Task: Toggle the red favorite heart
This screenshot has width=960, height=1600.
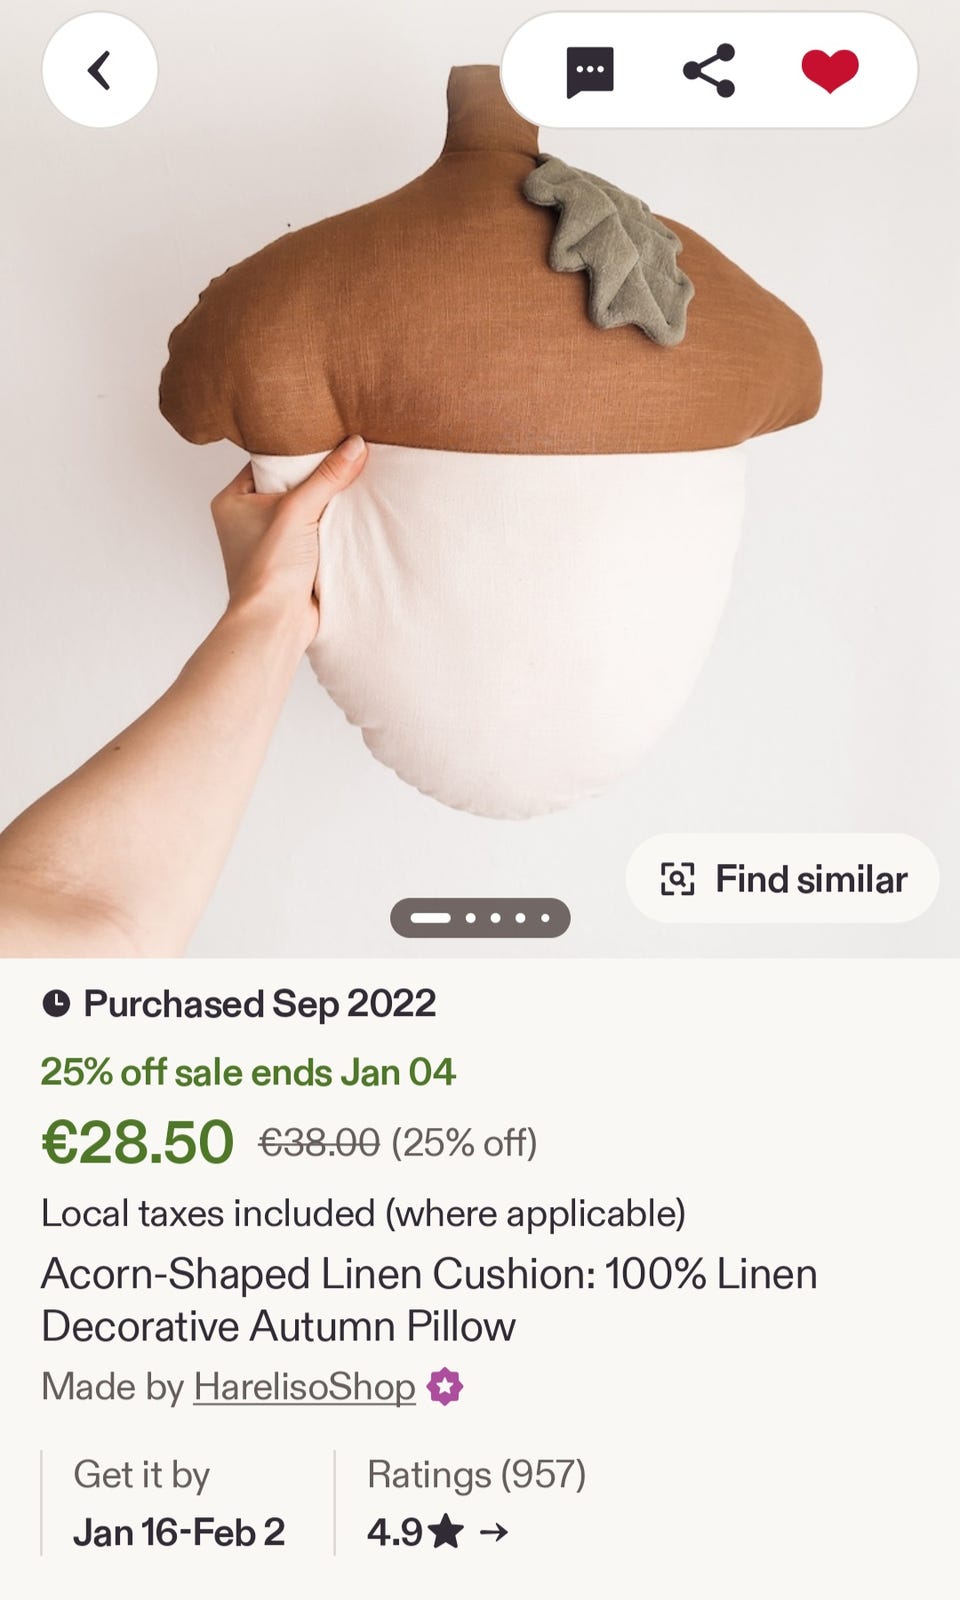Action: tap(830, 71)
